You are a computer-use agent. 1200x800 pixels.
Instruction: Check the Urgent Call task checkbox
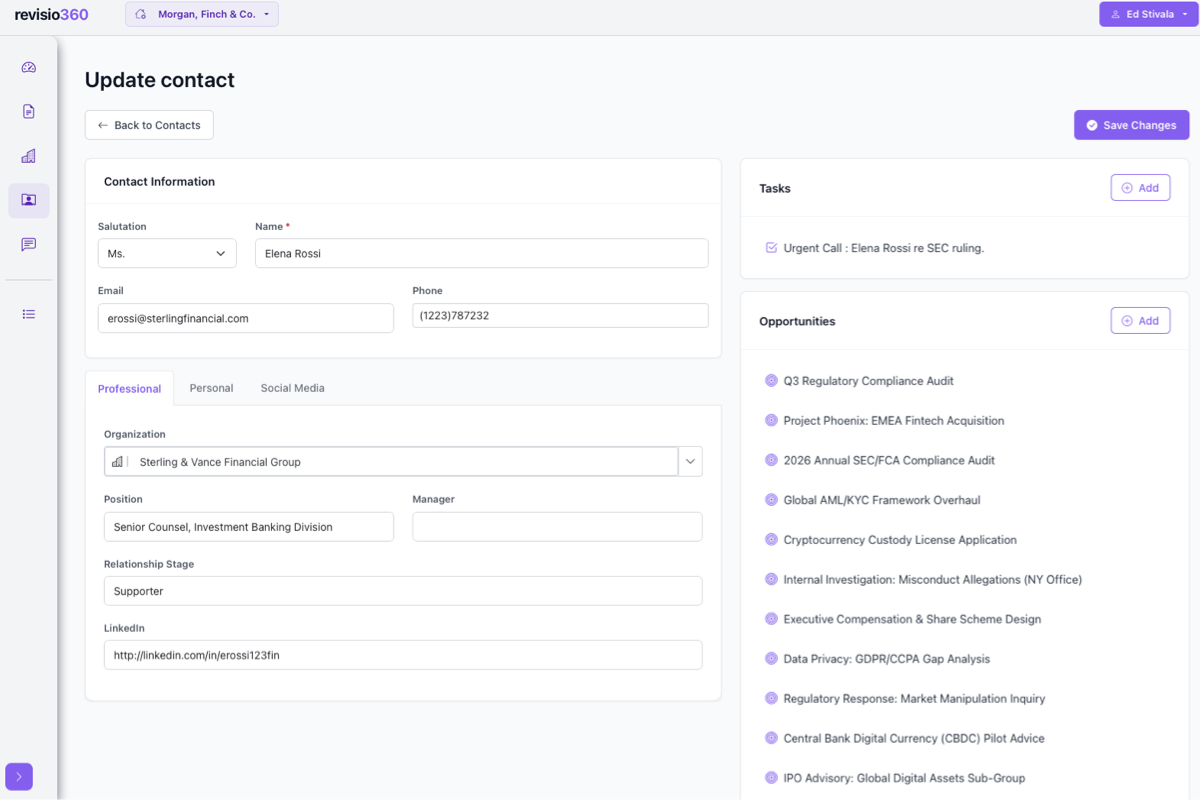click(771, 248)
